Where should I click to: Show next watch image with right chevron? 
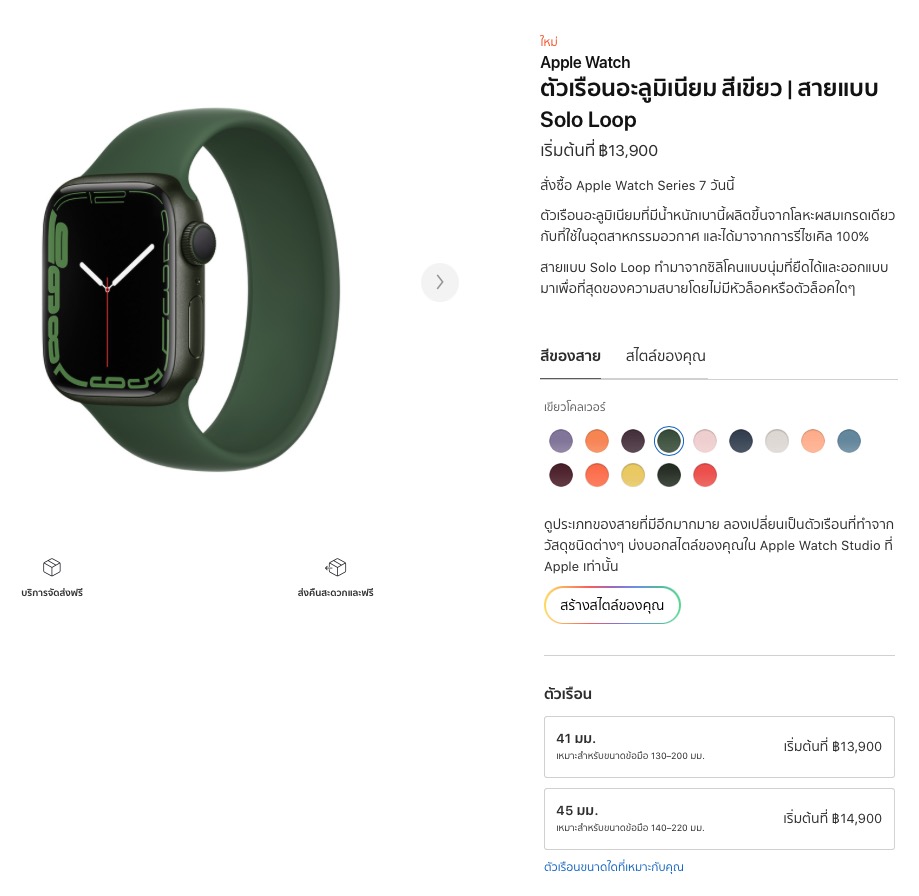click(440, 282)
